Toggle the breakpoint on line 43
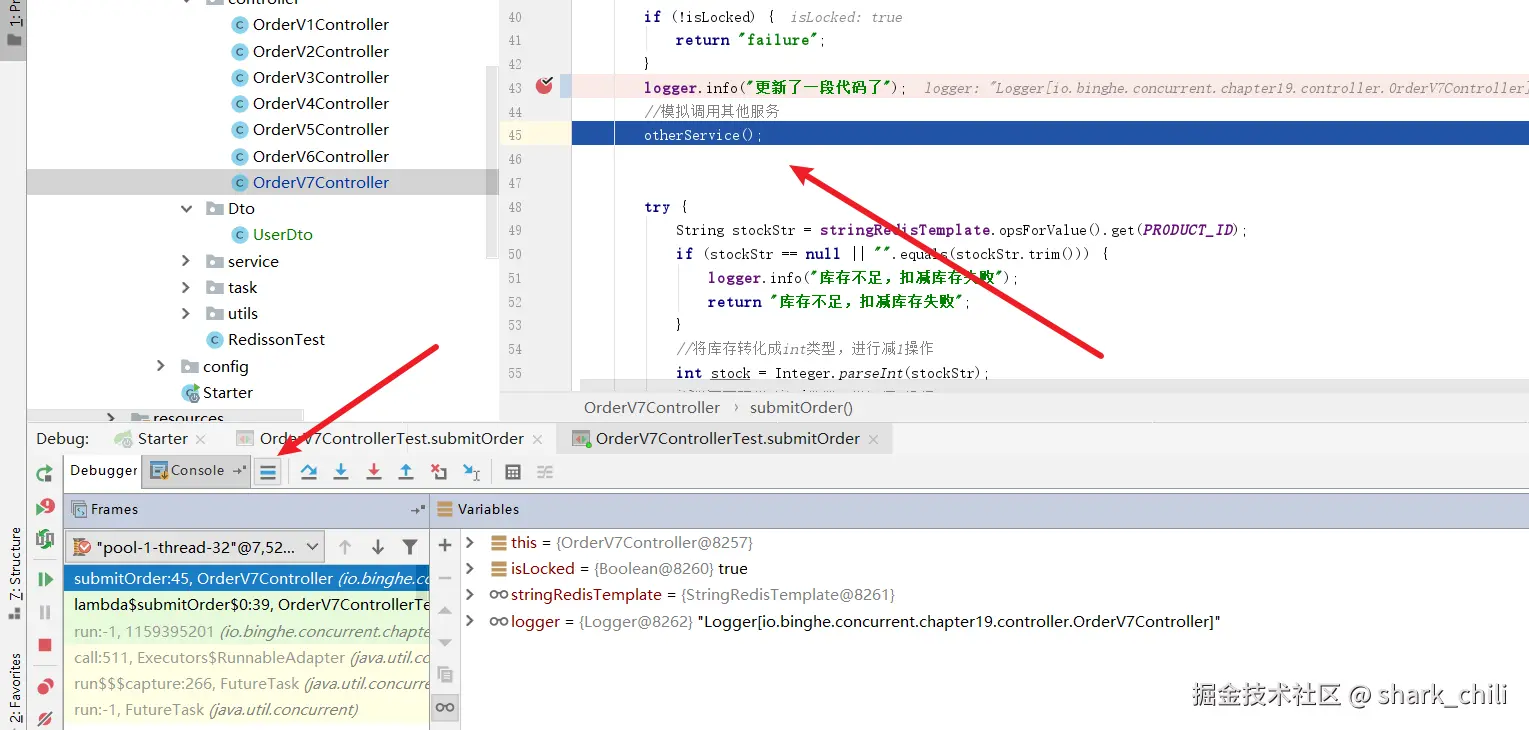 [x=544, y=86]
